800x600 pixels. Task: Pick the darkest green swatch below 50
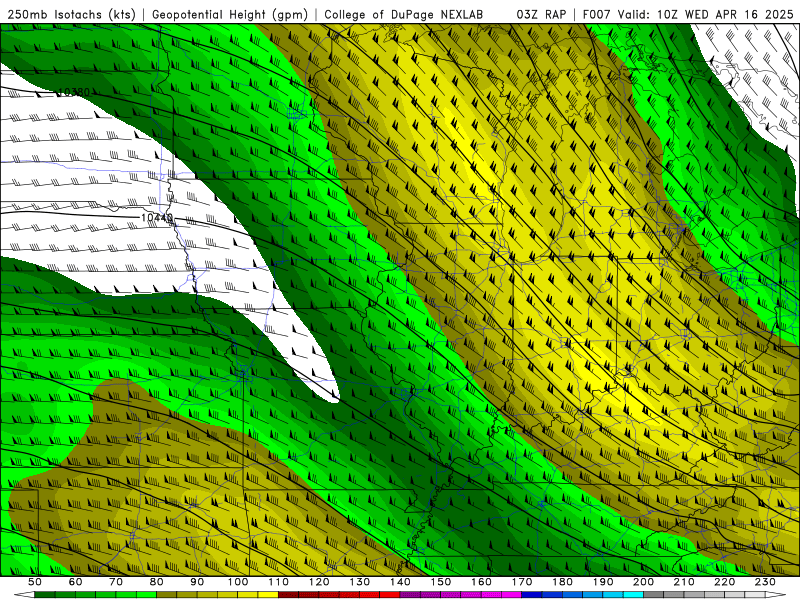45,594
